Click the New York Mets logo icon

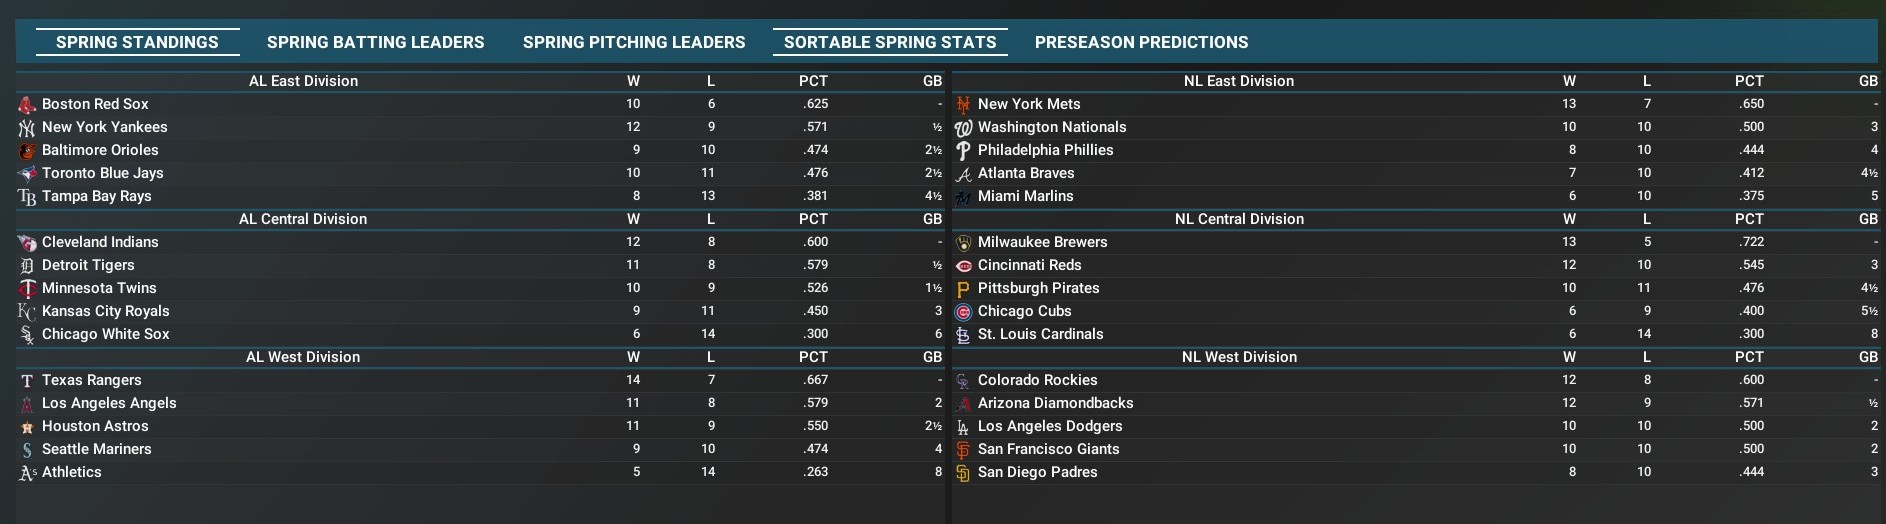[963, 104]
